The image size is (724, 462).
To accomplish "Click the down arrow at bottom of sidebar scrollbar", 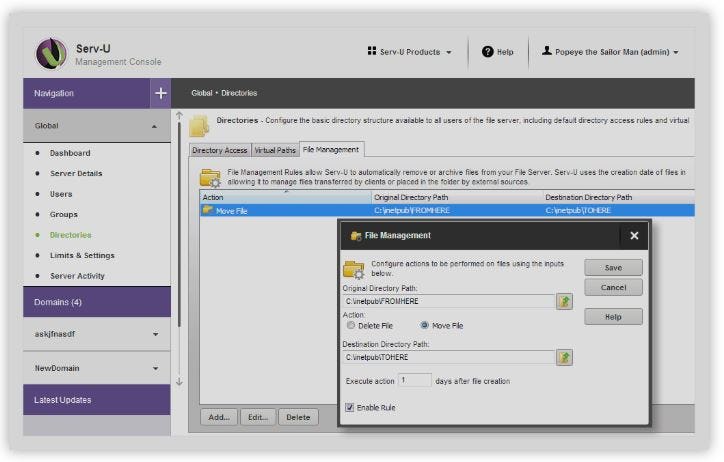I will [x=180, y=382].
